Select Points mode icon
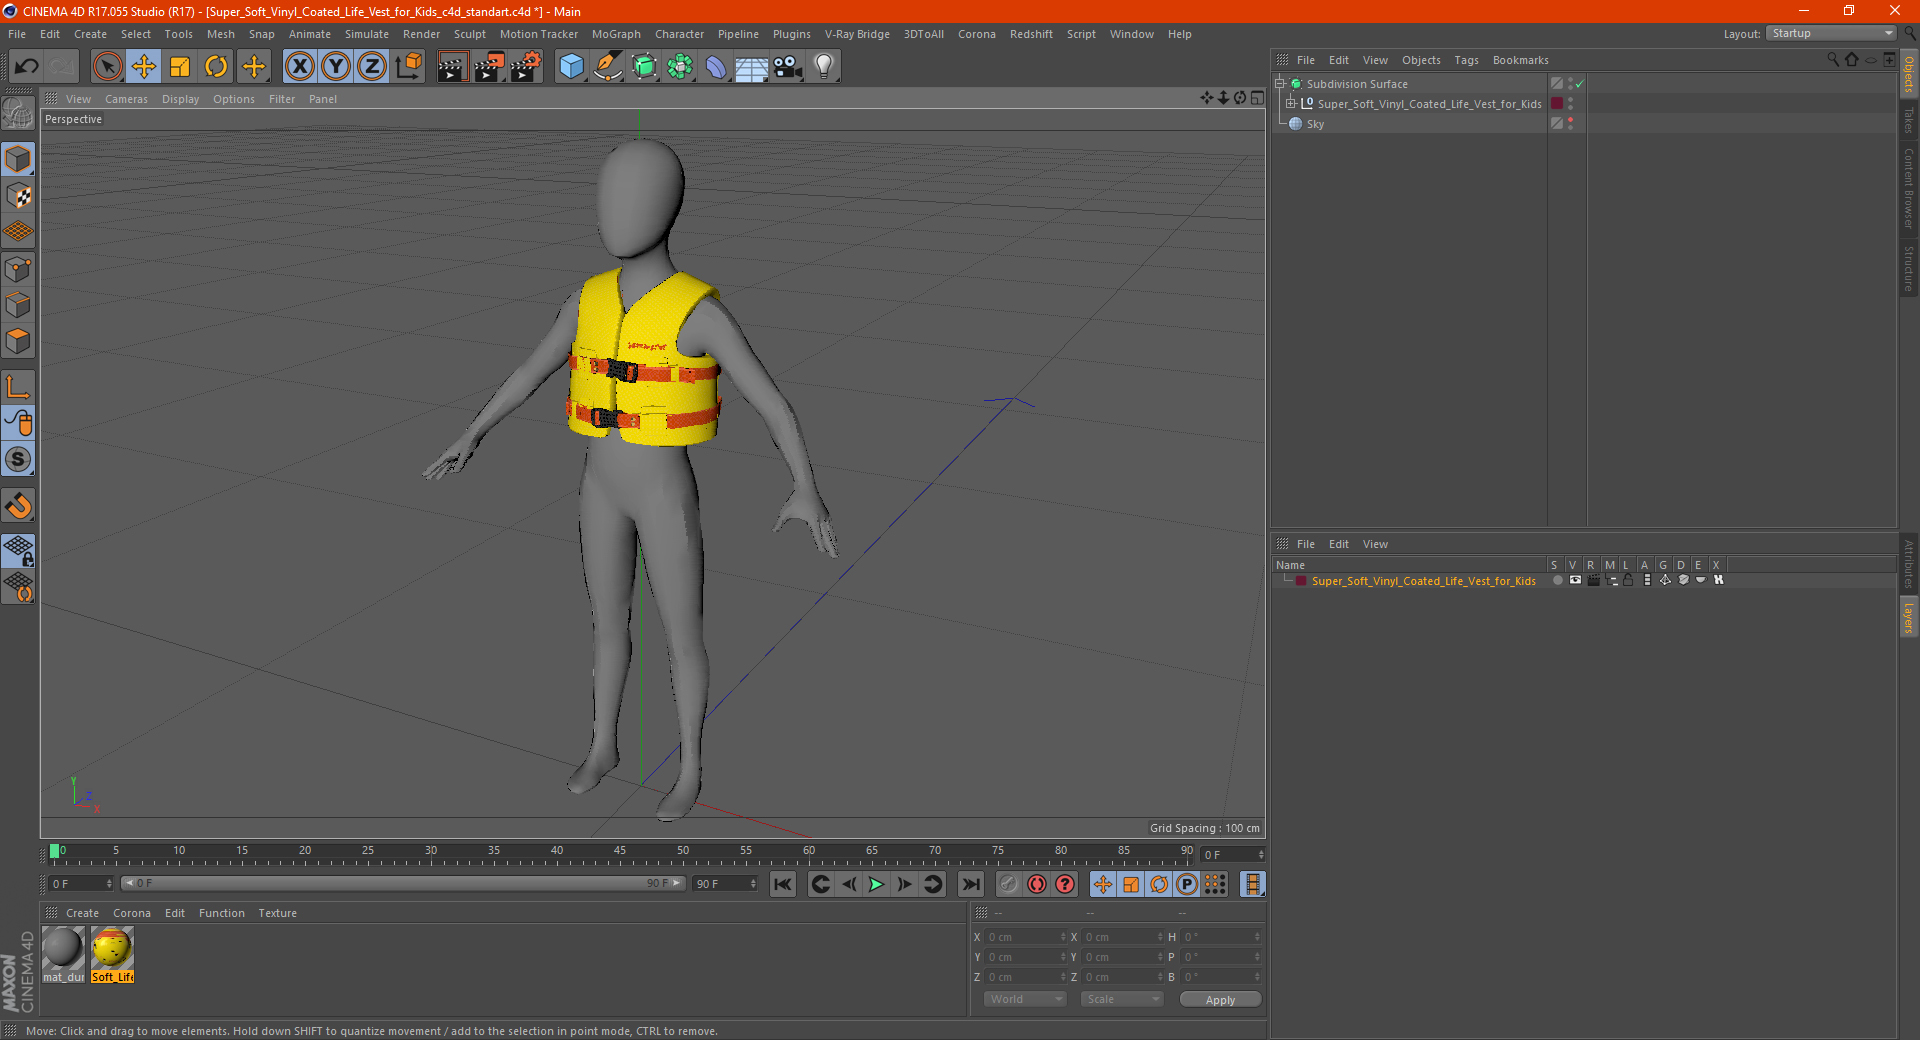Image resolution: width=1920 pixels, height=1040 pixels. coord(18,269)
